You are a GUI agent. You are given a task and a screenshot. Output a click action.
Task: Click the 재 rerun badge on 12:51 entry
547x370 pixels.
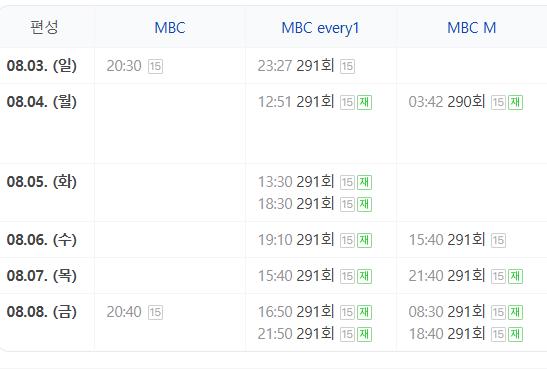coord(364,103)
